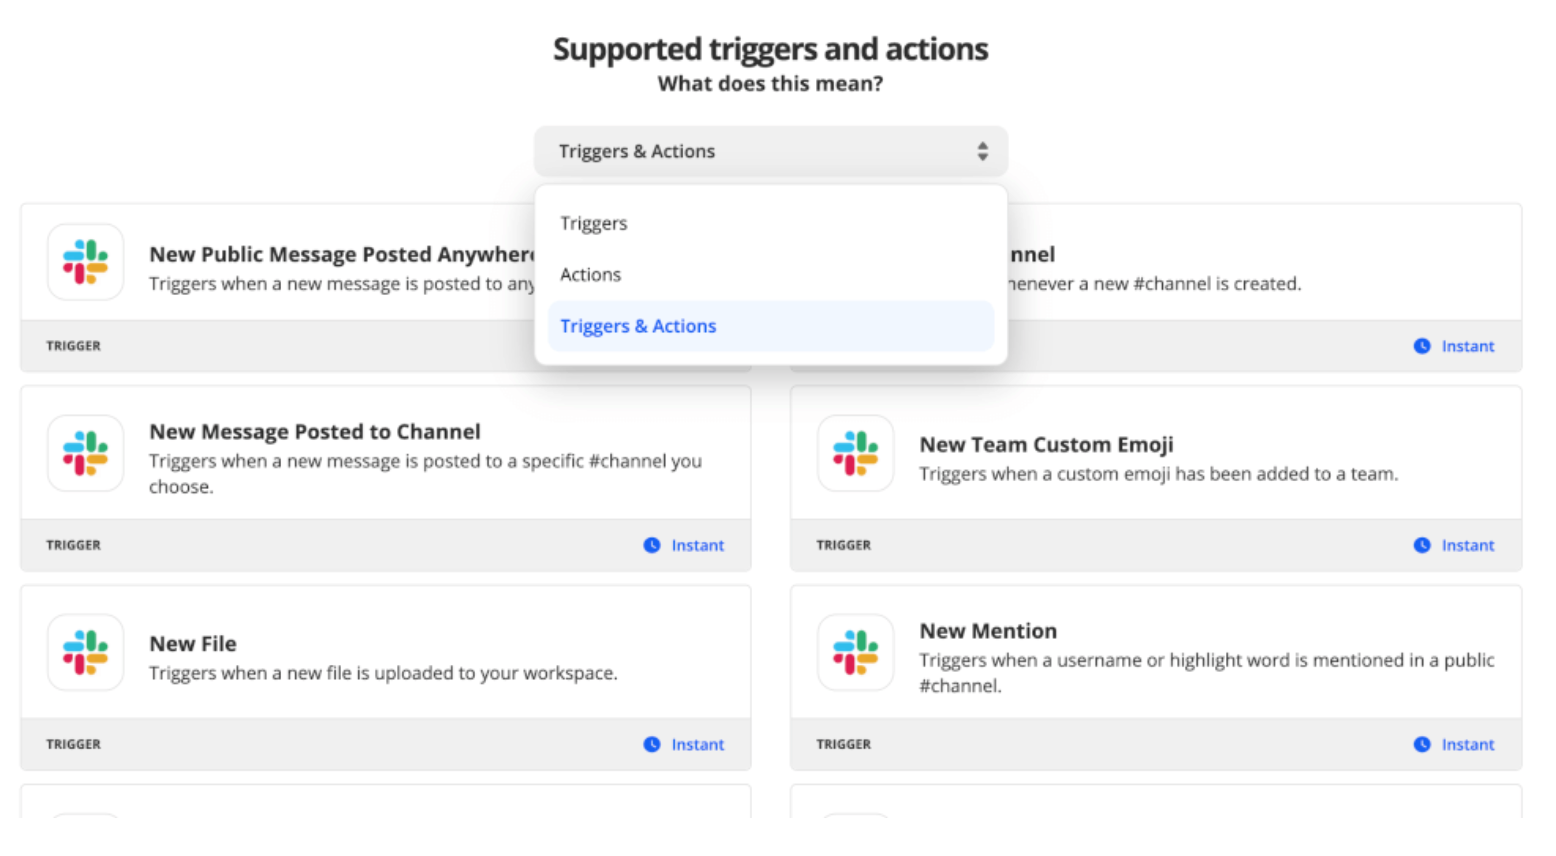The height and width of the screenshot is (856, 1556).
Task: Click the dropdown up-down arrow indicator
Action: click(x=983, y=151)
